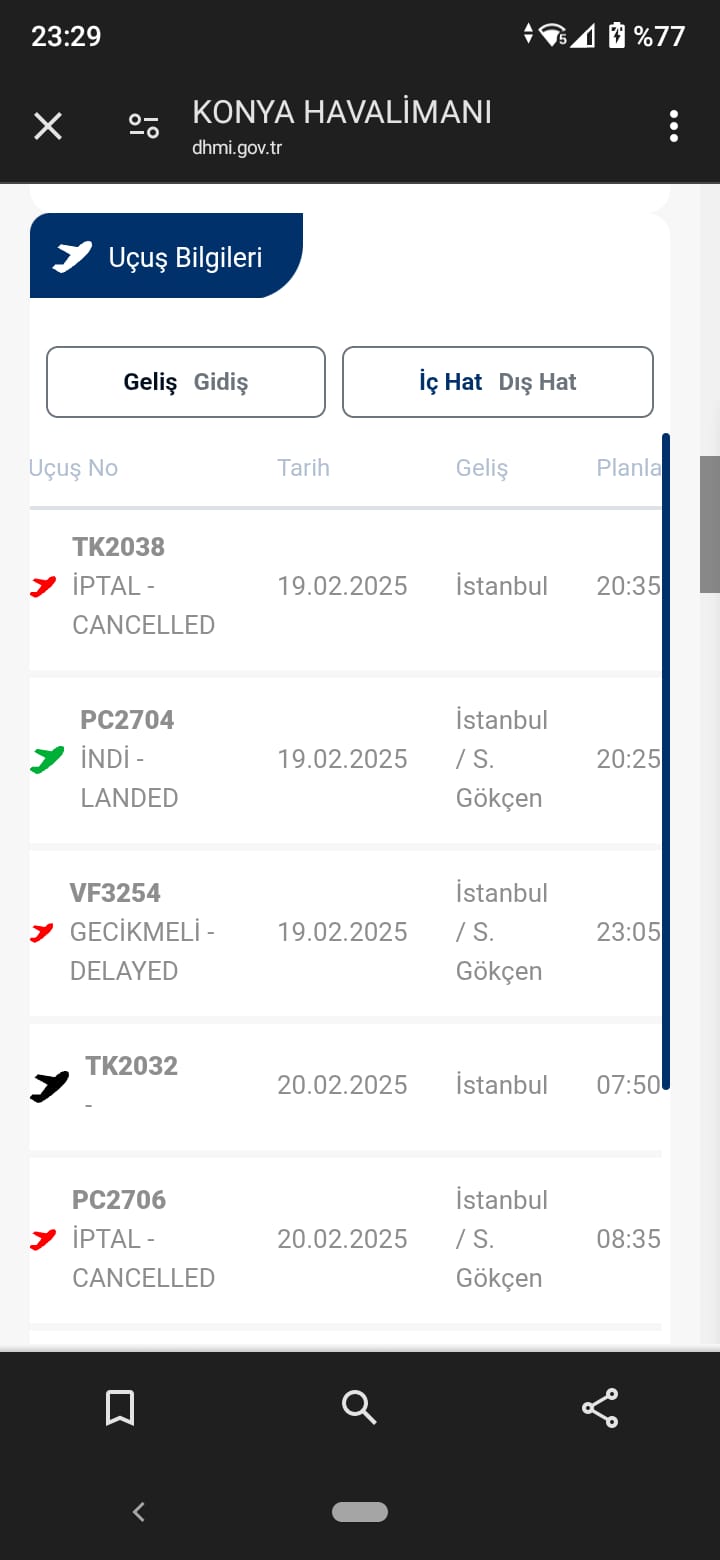Select Geliş arrivals option
This screenshot has height=1560, width=720.
coord(150,382)
